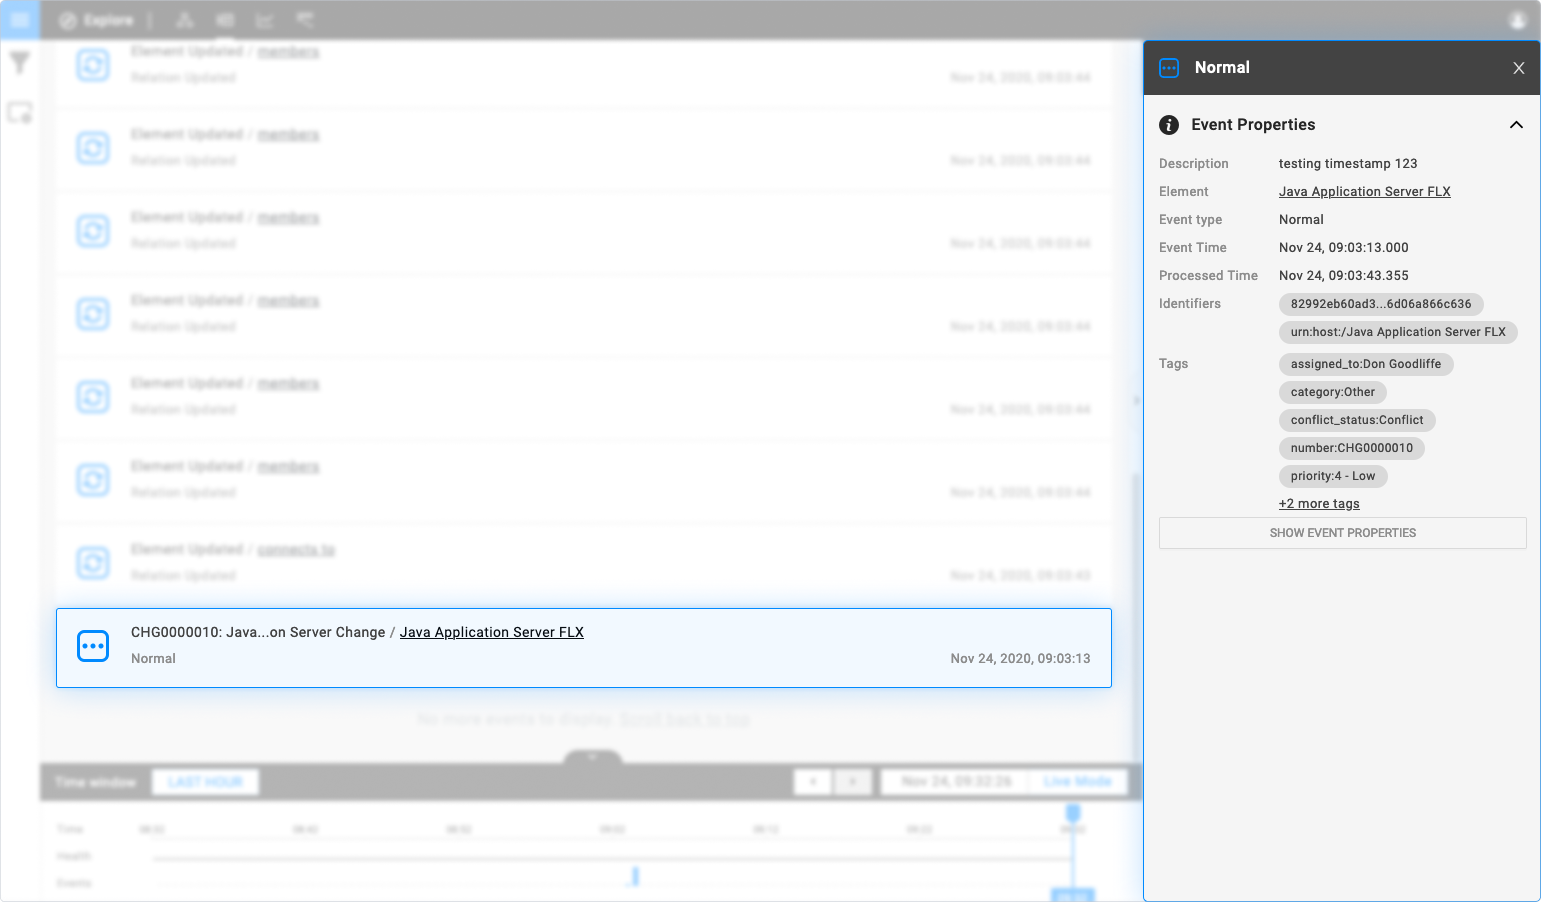The width and height of the screenshot is (1541, 902).
Task: Open the topology view icon in top bar
Action: [x=185, y=20]
